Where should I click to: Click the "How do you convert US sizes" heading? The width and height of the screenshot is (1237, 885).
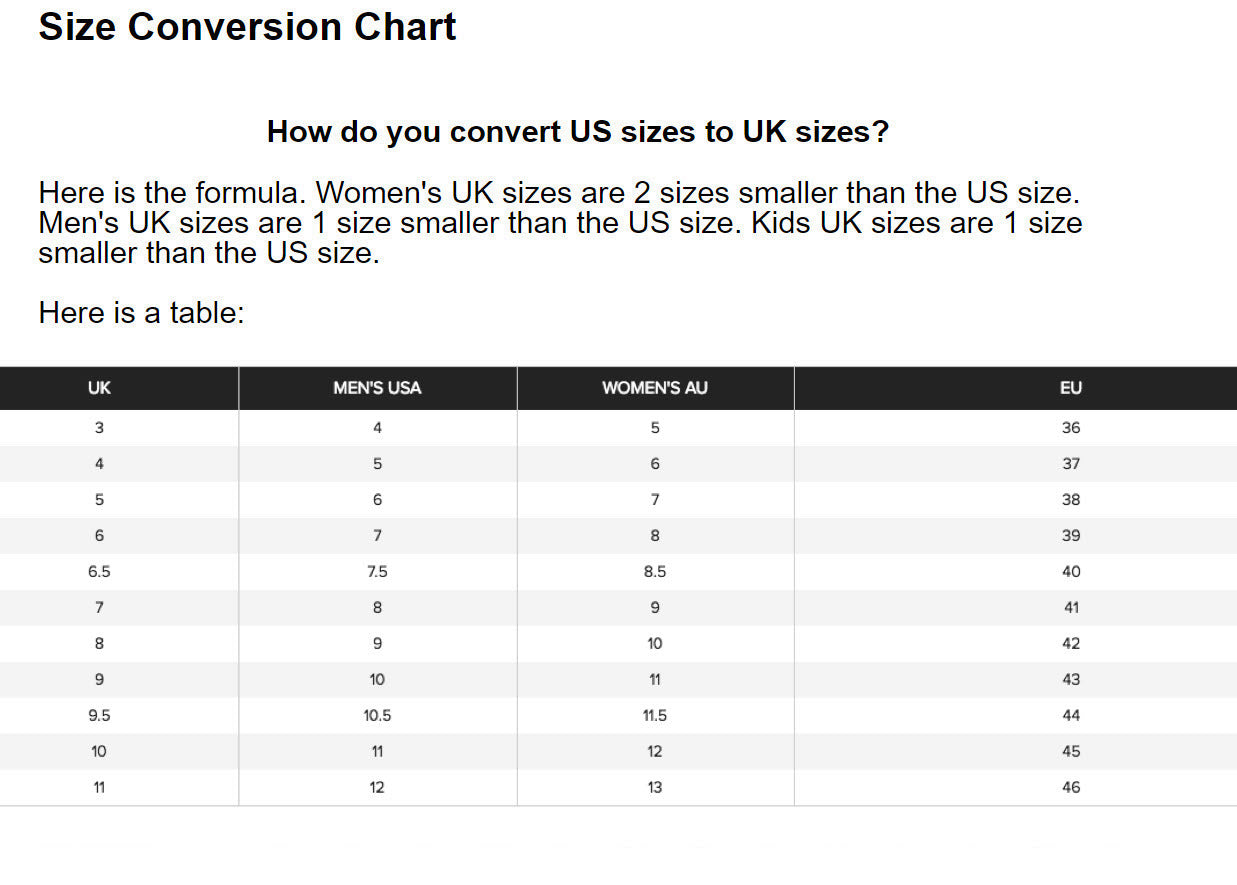click(x=577, y=131)
